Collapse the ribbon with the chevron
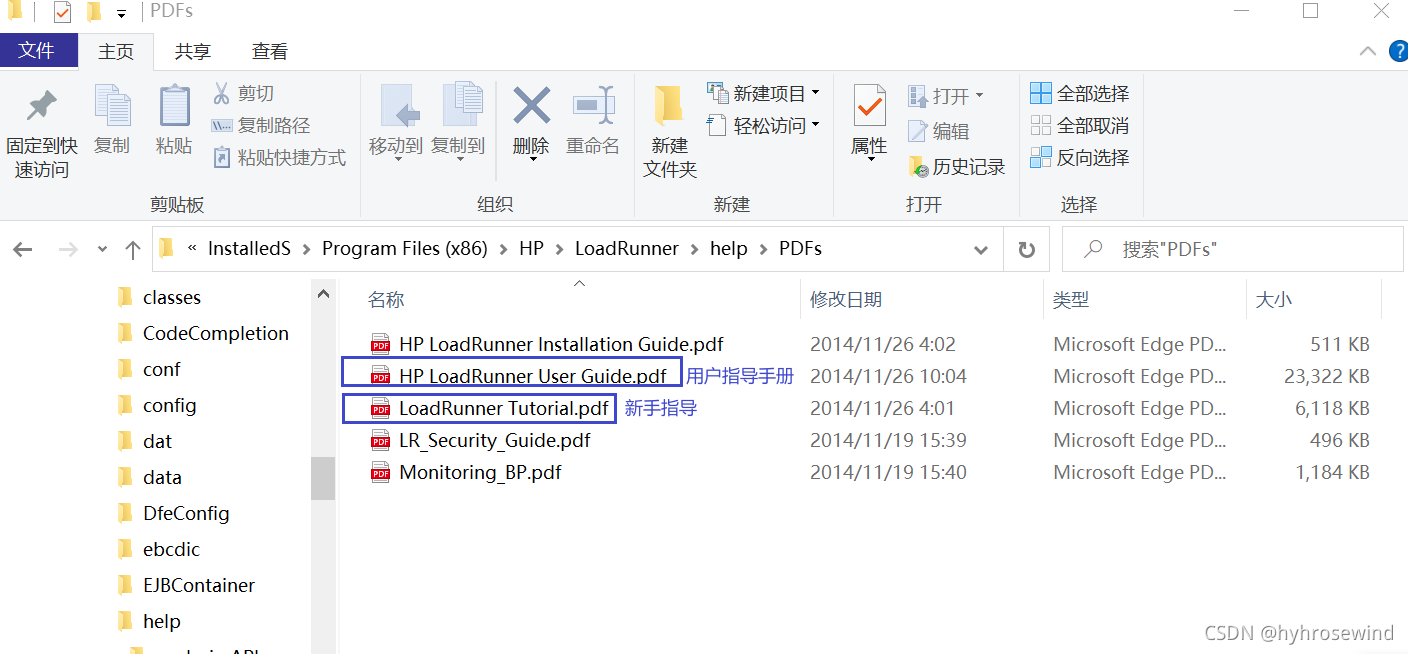1408x654 pixels. pos(1367,51)
